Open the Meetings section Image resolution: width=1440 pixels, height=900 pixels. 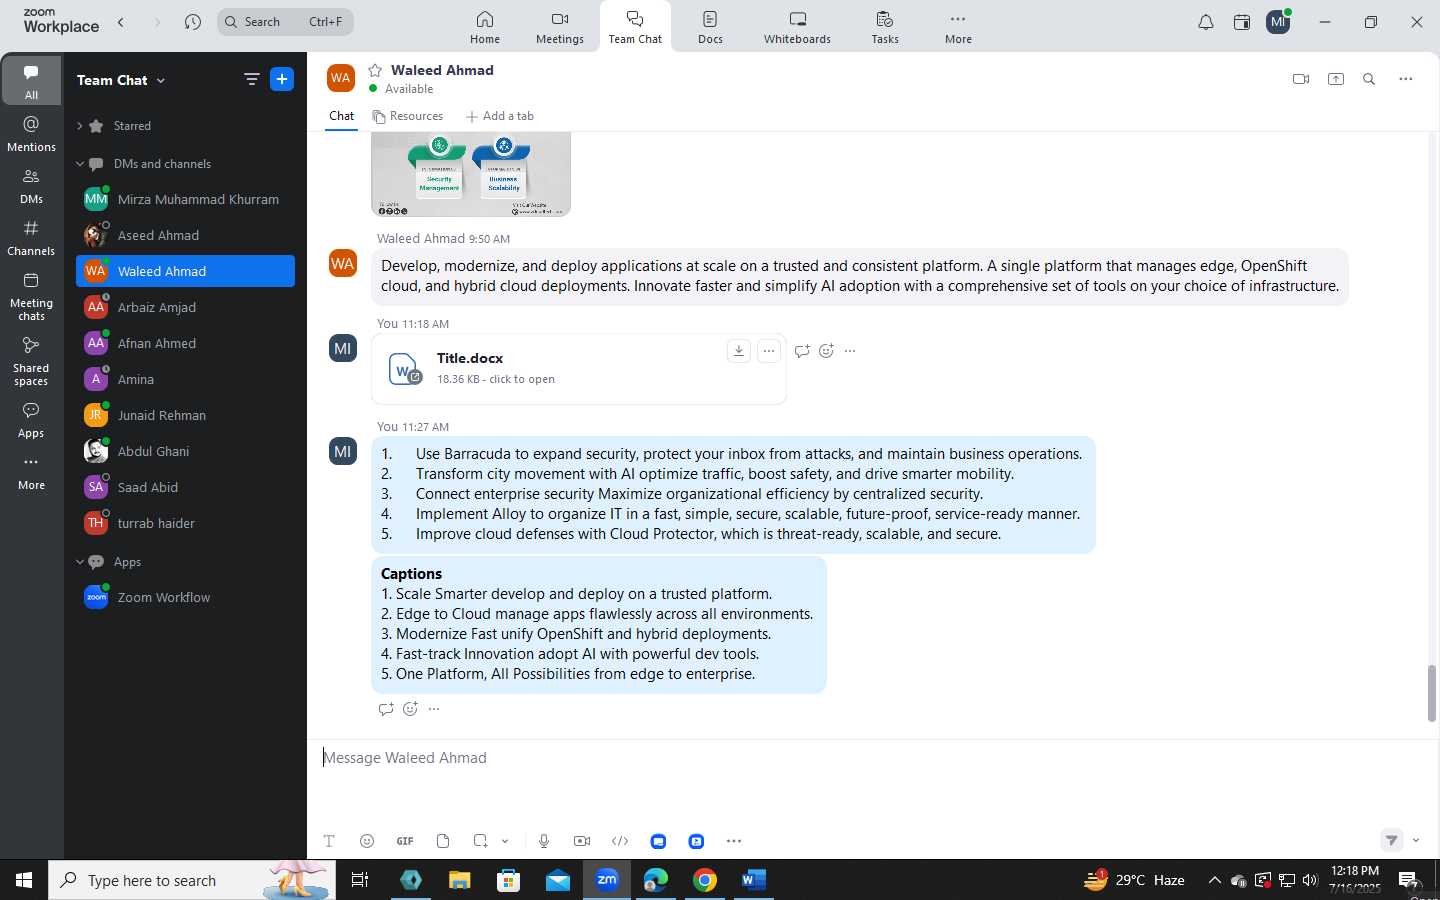click(x=559, y=27)
